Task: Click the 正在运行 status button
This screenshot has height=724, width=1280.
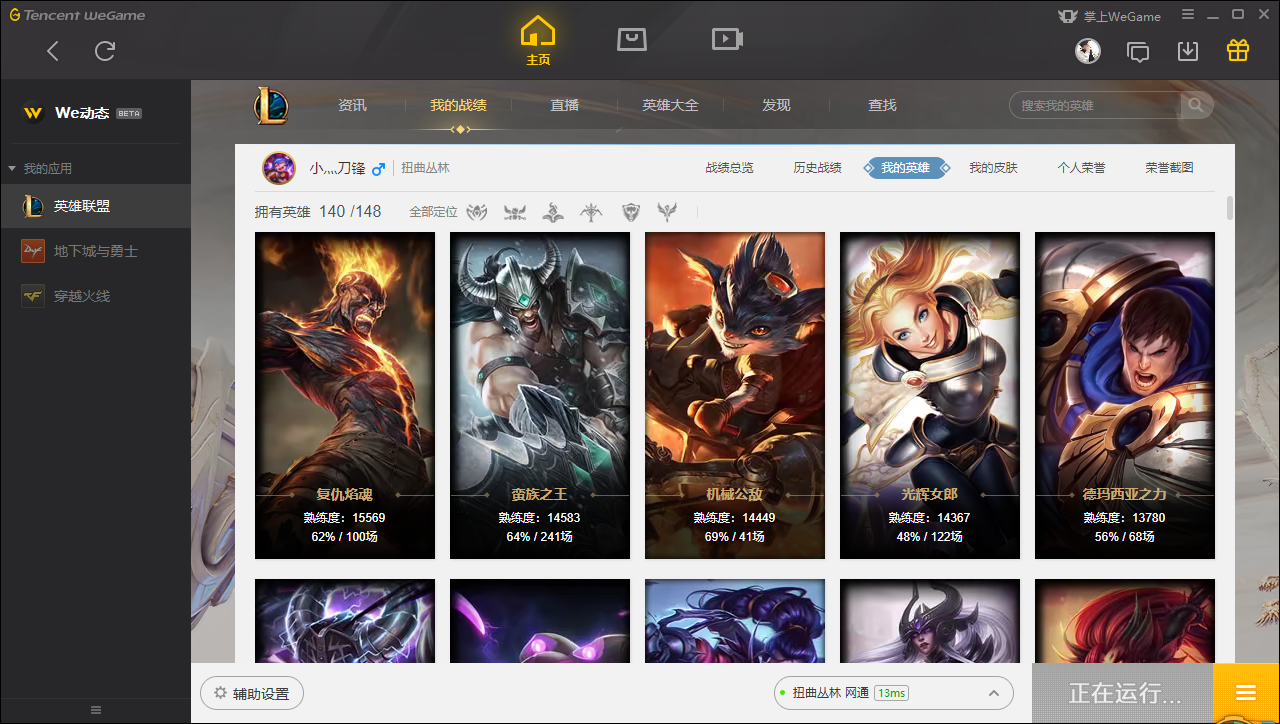Action: point(1123,693)
